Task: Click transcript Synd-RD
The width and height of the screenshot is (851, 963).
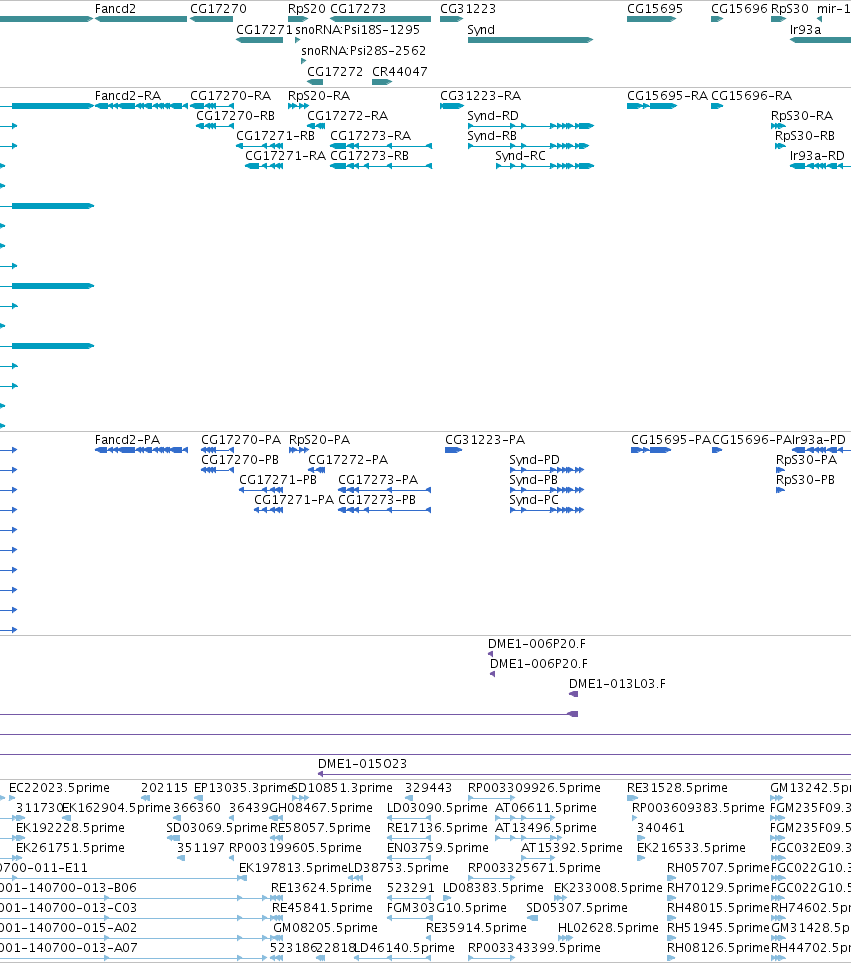Action: coord(492,116)
